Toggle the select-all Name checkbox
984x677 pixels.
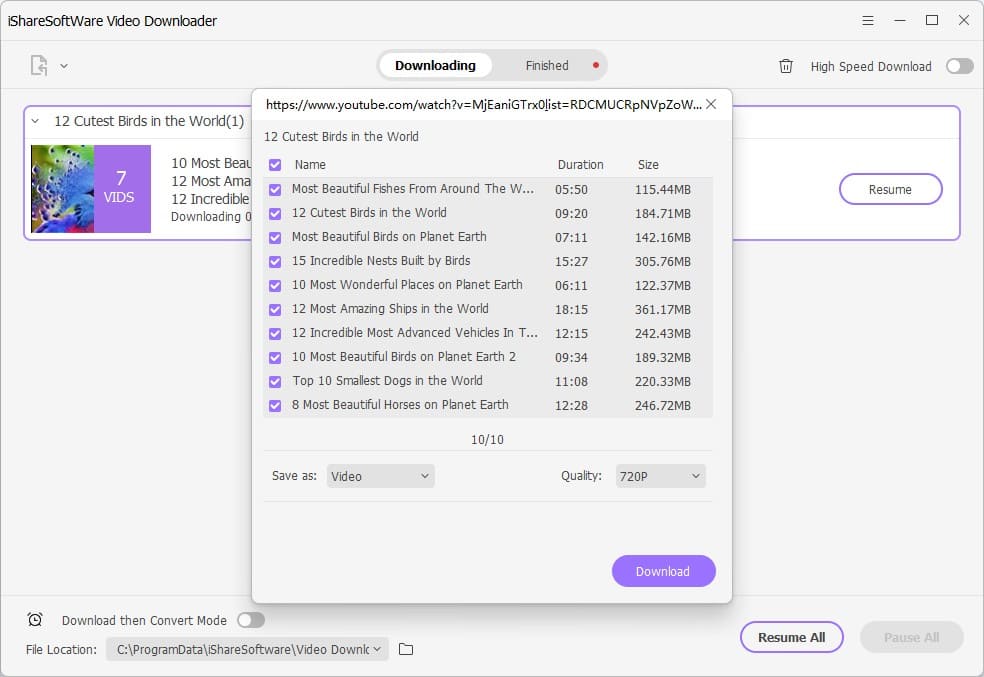point(275,164)
